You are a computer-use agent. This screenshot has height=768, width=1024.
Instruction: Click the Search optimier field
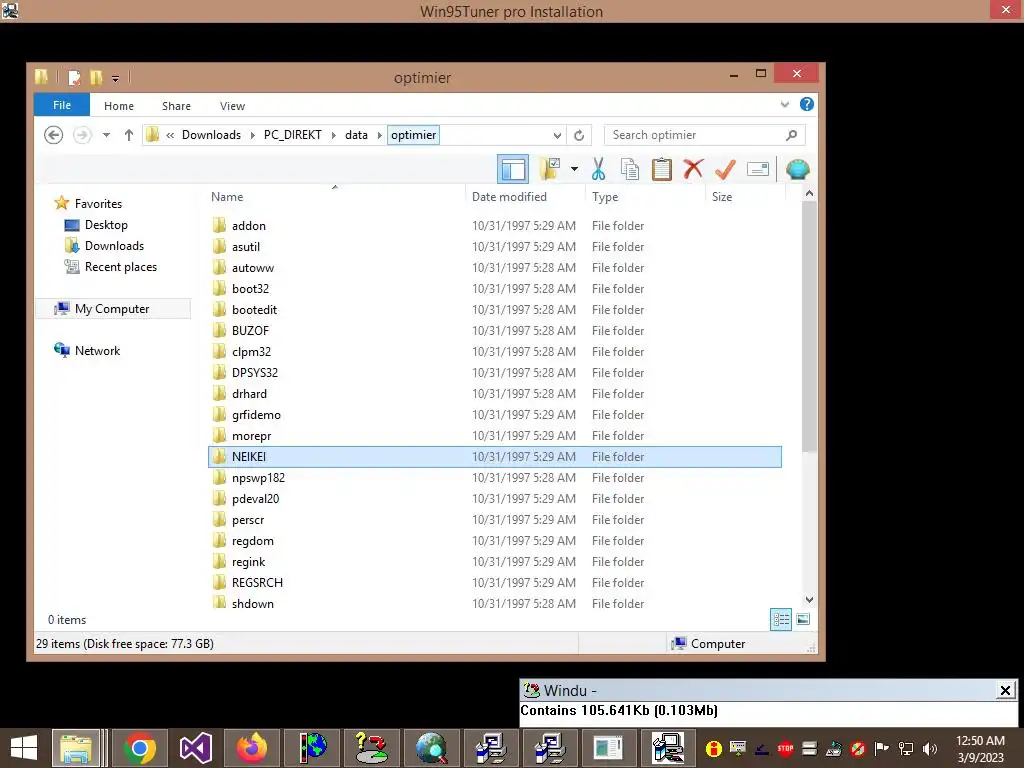(x=704, y=135)
